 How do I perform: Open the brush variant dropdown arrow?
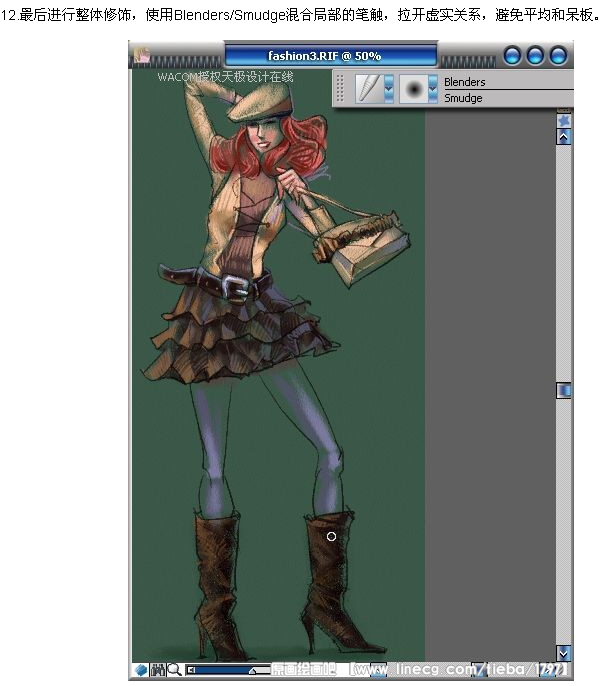tap(433, 89)
